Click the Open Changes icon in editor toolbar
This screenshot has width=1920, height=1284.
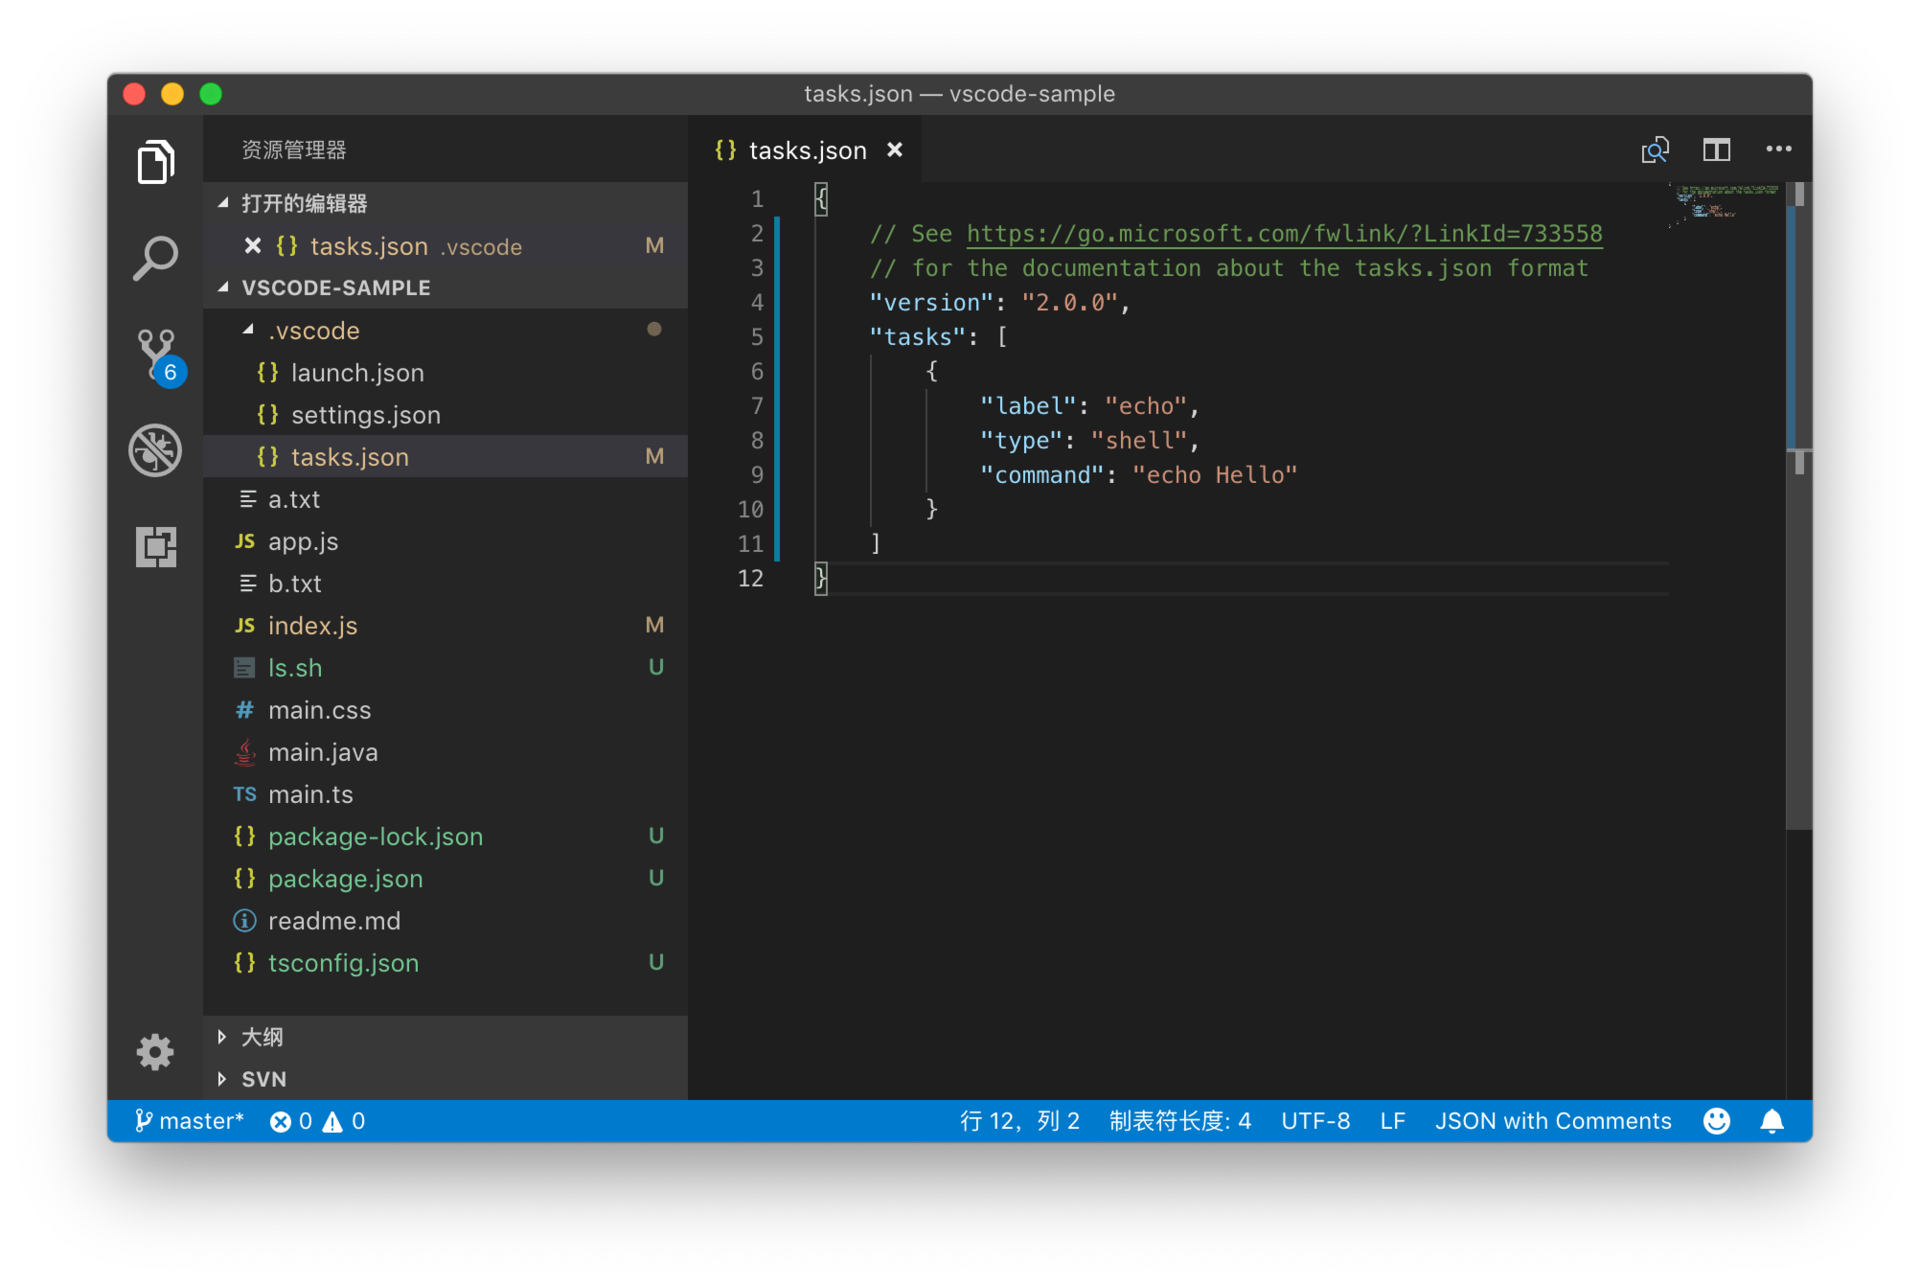click(x=1655, y=150)
